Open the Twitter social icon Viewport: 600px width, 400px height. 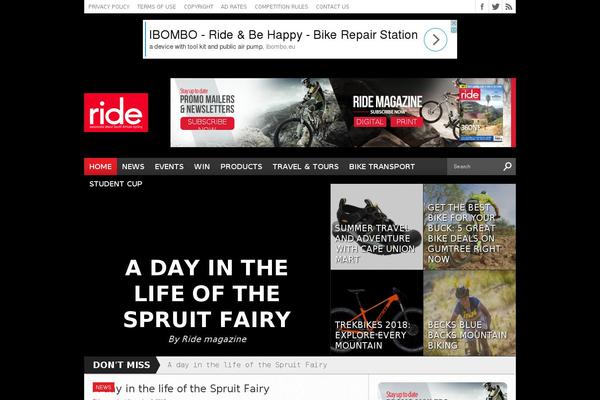pos(495,7)
